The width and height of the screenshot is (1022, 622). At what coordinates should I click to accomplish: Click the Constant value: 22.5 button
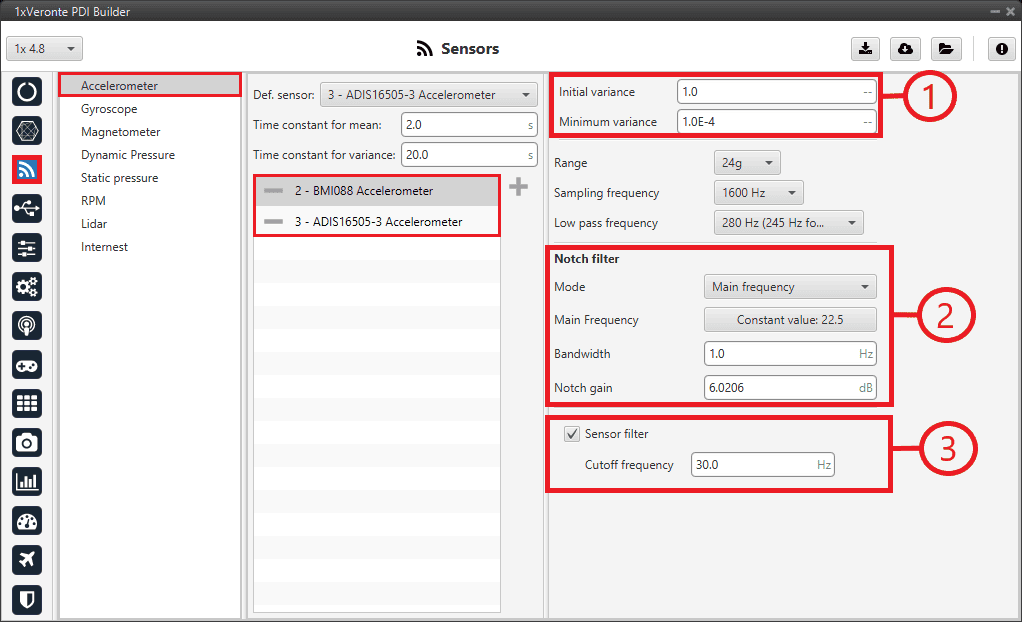(x=789, y=320)
